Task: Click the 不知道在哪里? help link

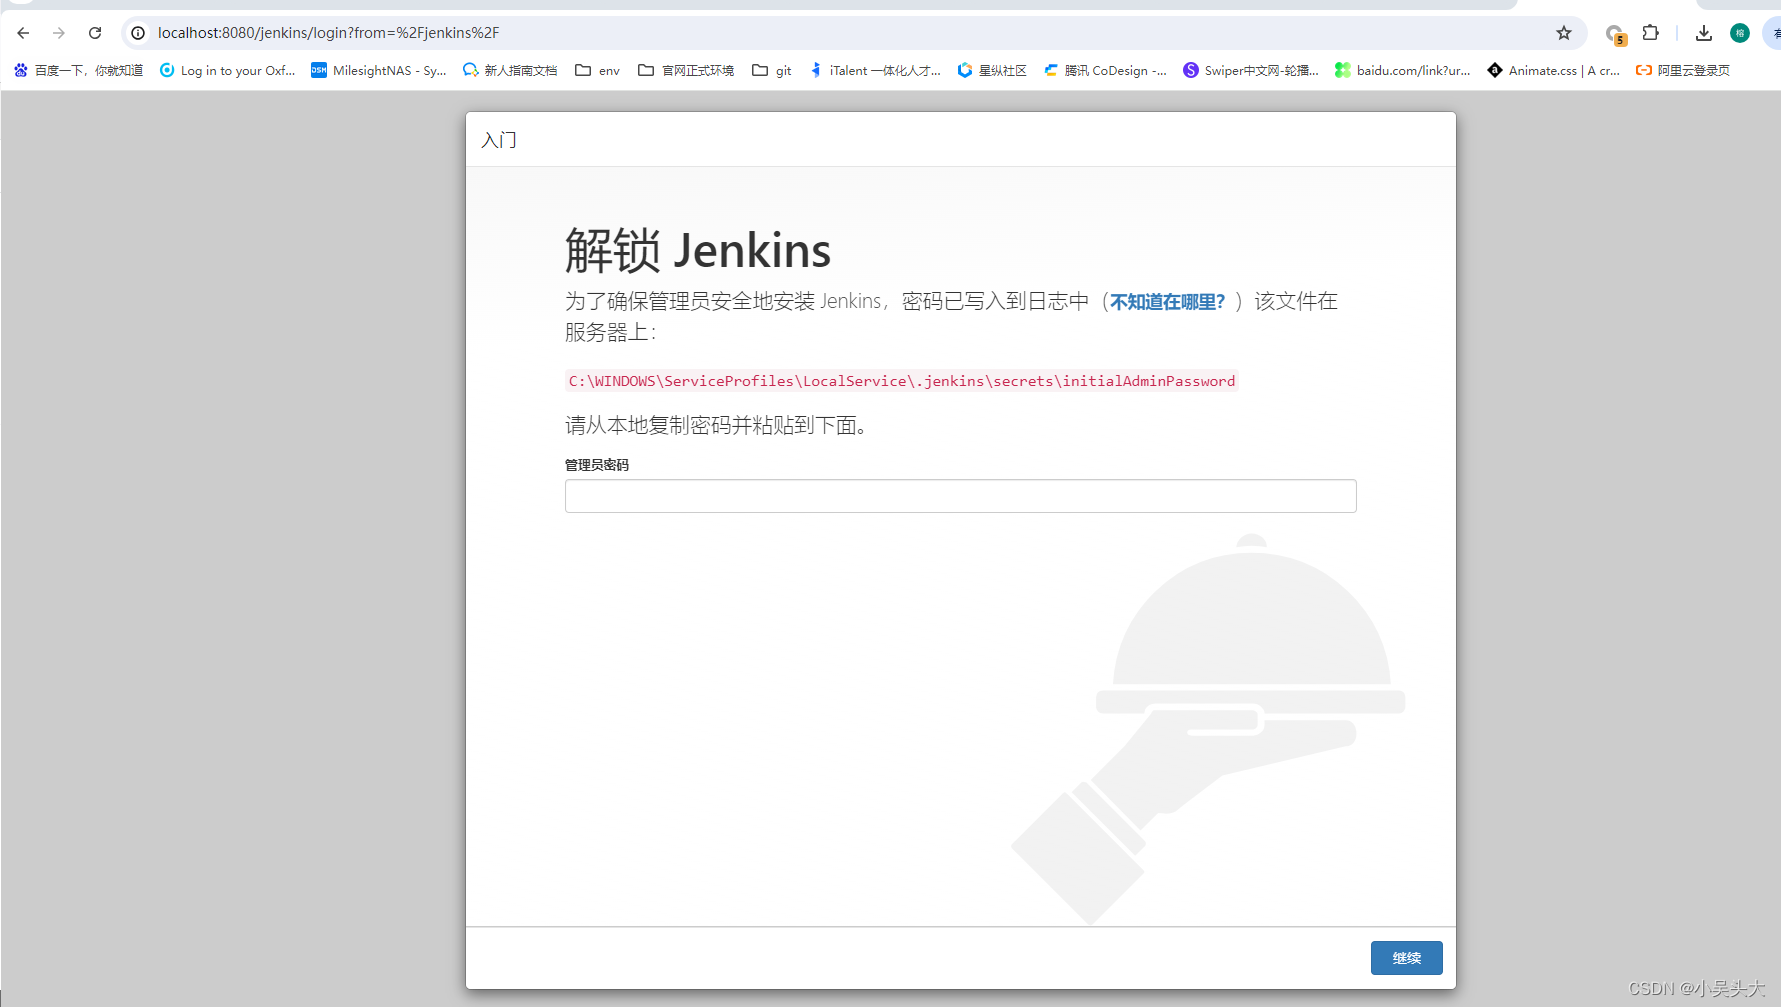Action: 1167,301
